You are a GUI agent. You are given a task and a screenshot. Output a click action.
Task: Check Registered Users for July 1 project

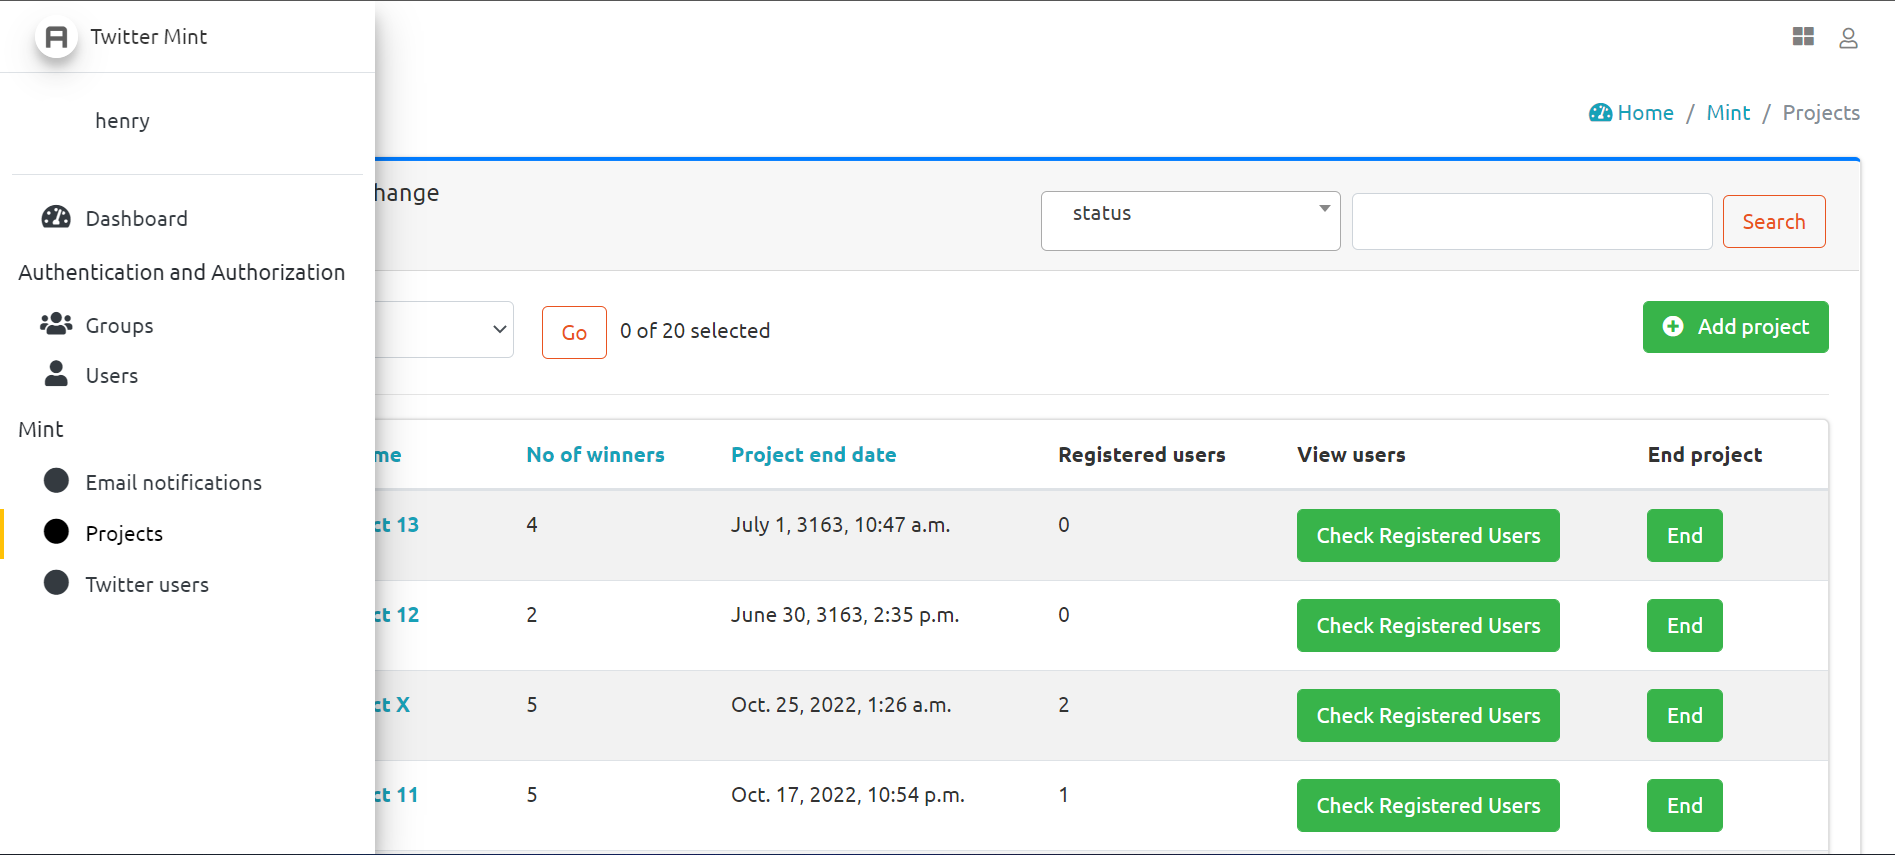click(x=1427, y=536)
